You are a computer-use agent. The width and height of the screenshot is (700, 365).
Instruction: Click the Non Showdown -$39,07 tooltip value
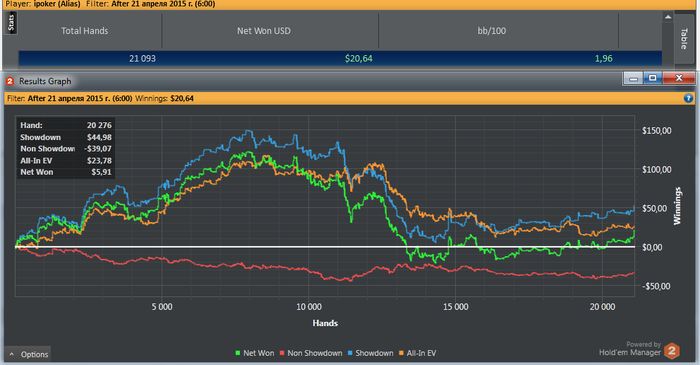(x=98, y=149)
